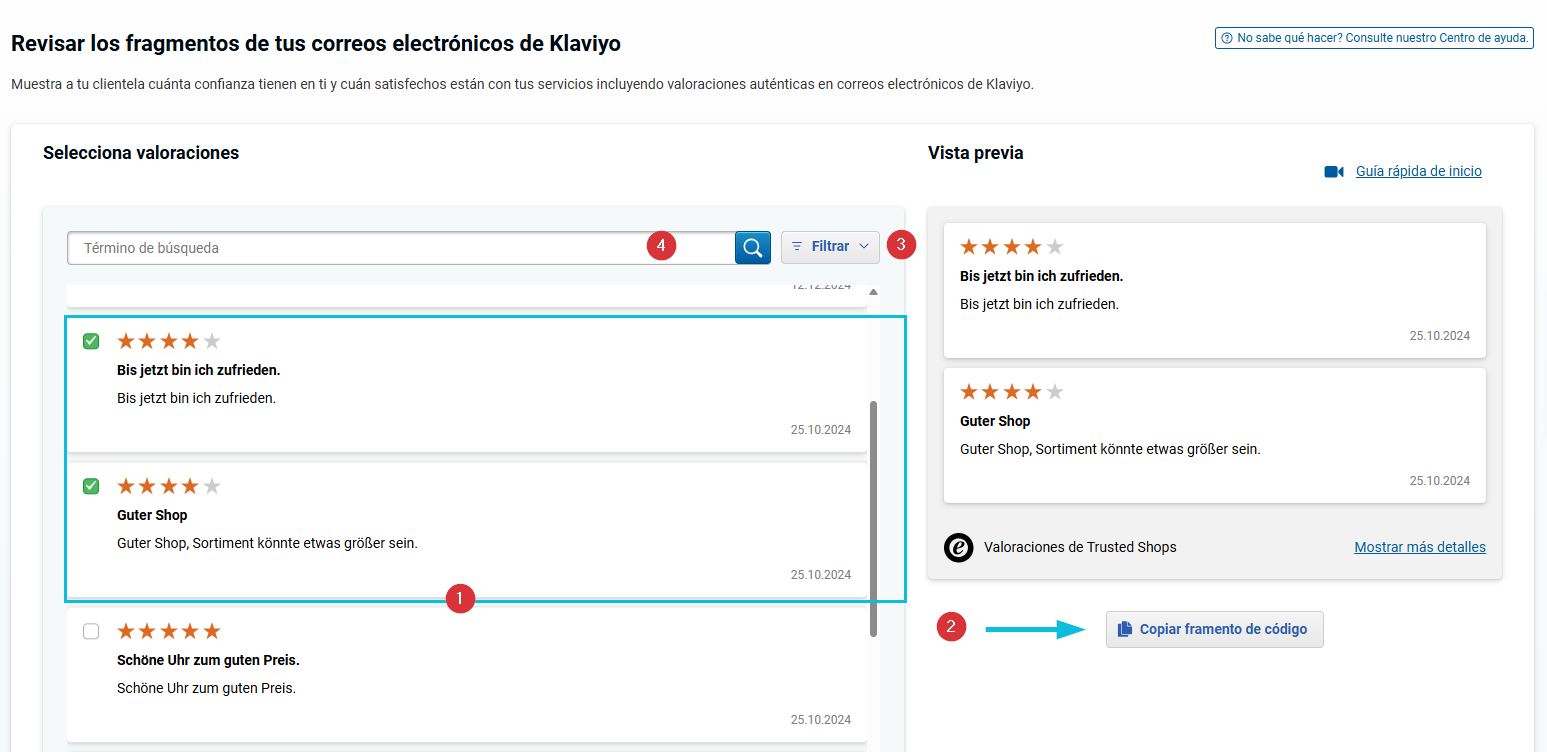Open "Guía rápida de inicio" link
Image resolution: width=1547 pixels, height=752 pixels.
pyautogui.click(x=1418, y=172)
